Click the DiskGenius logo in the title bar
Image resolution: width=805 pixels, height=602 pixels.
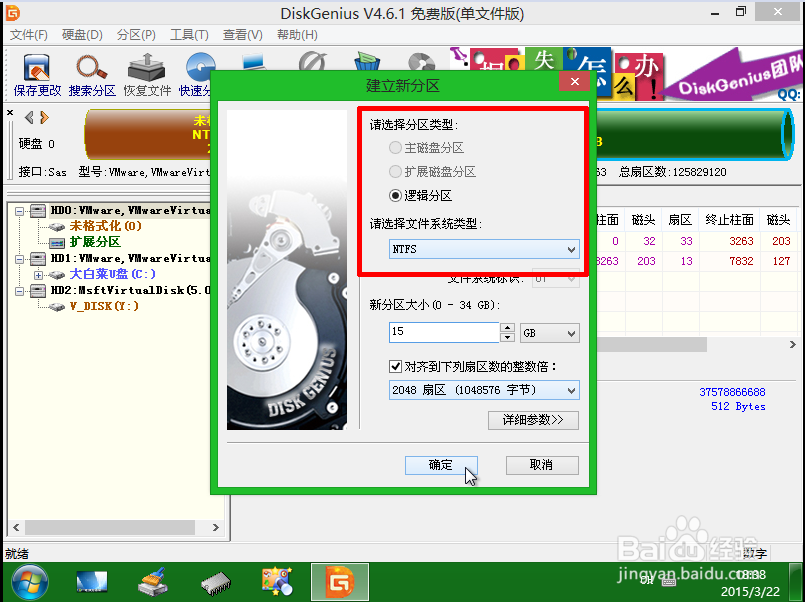12,13
